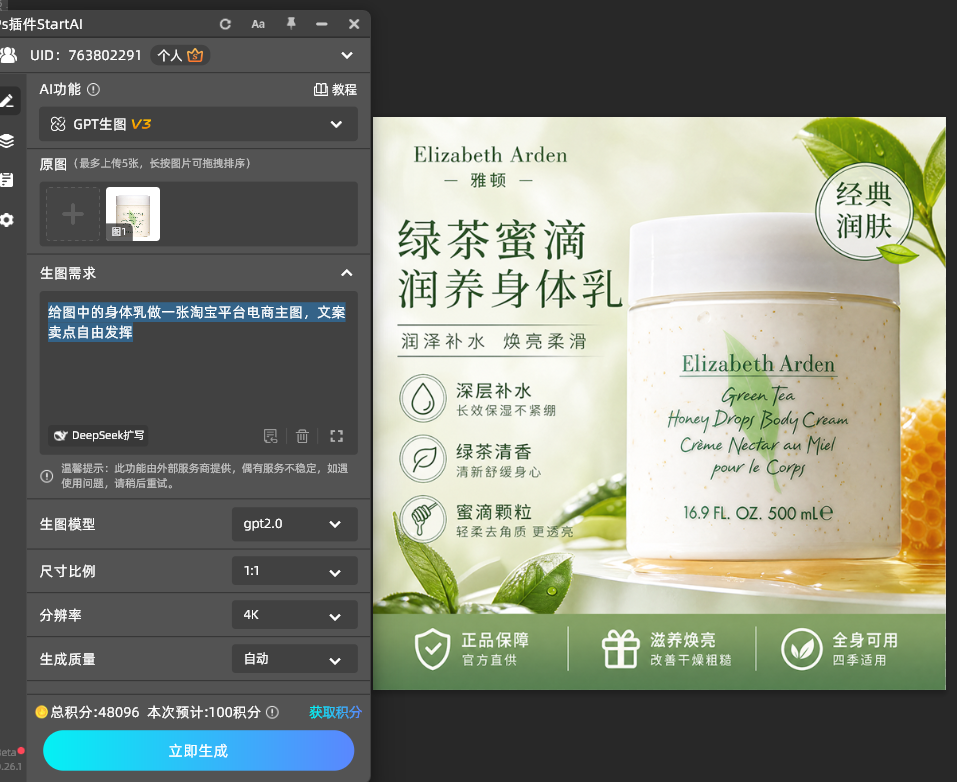Click the 立即生成 button
The height and width of the screenshot is (782, 957).
198,751
